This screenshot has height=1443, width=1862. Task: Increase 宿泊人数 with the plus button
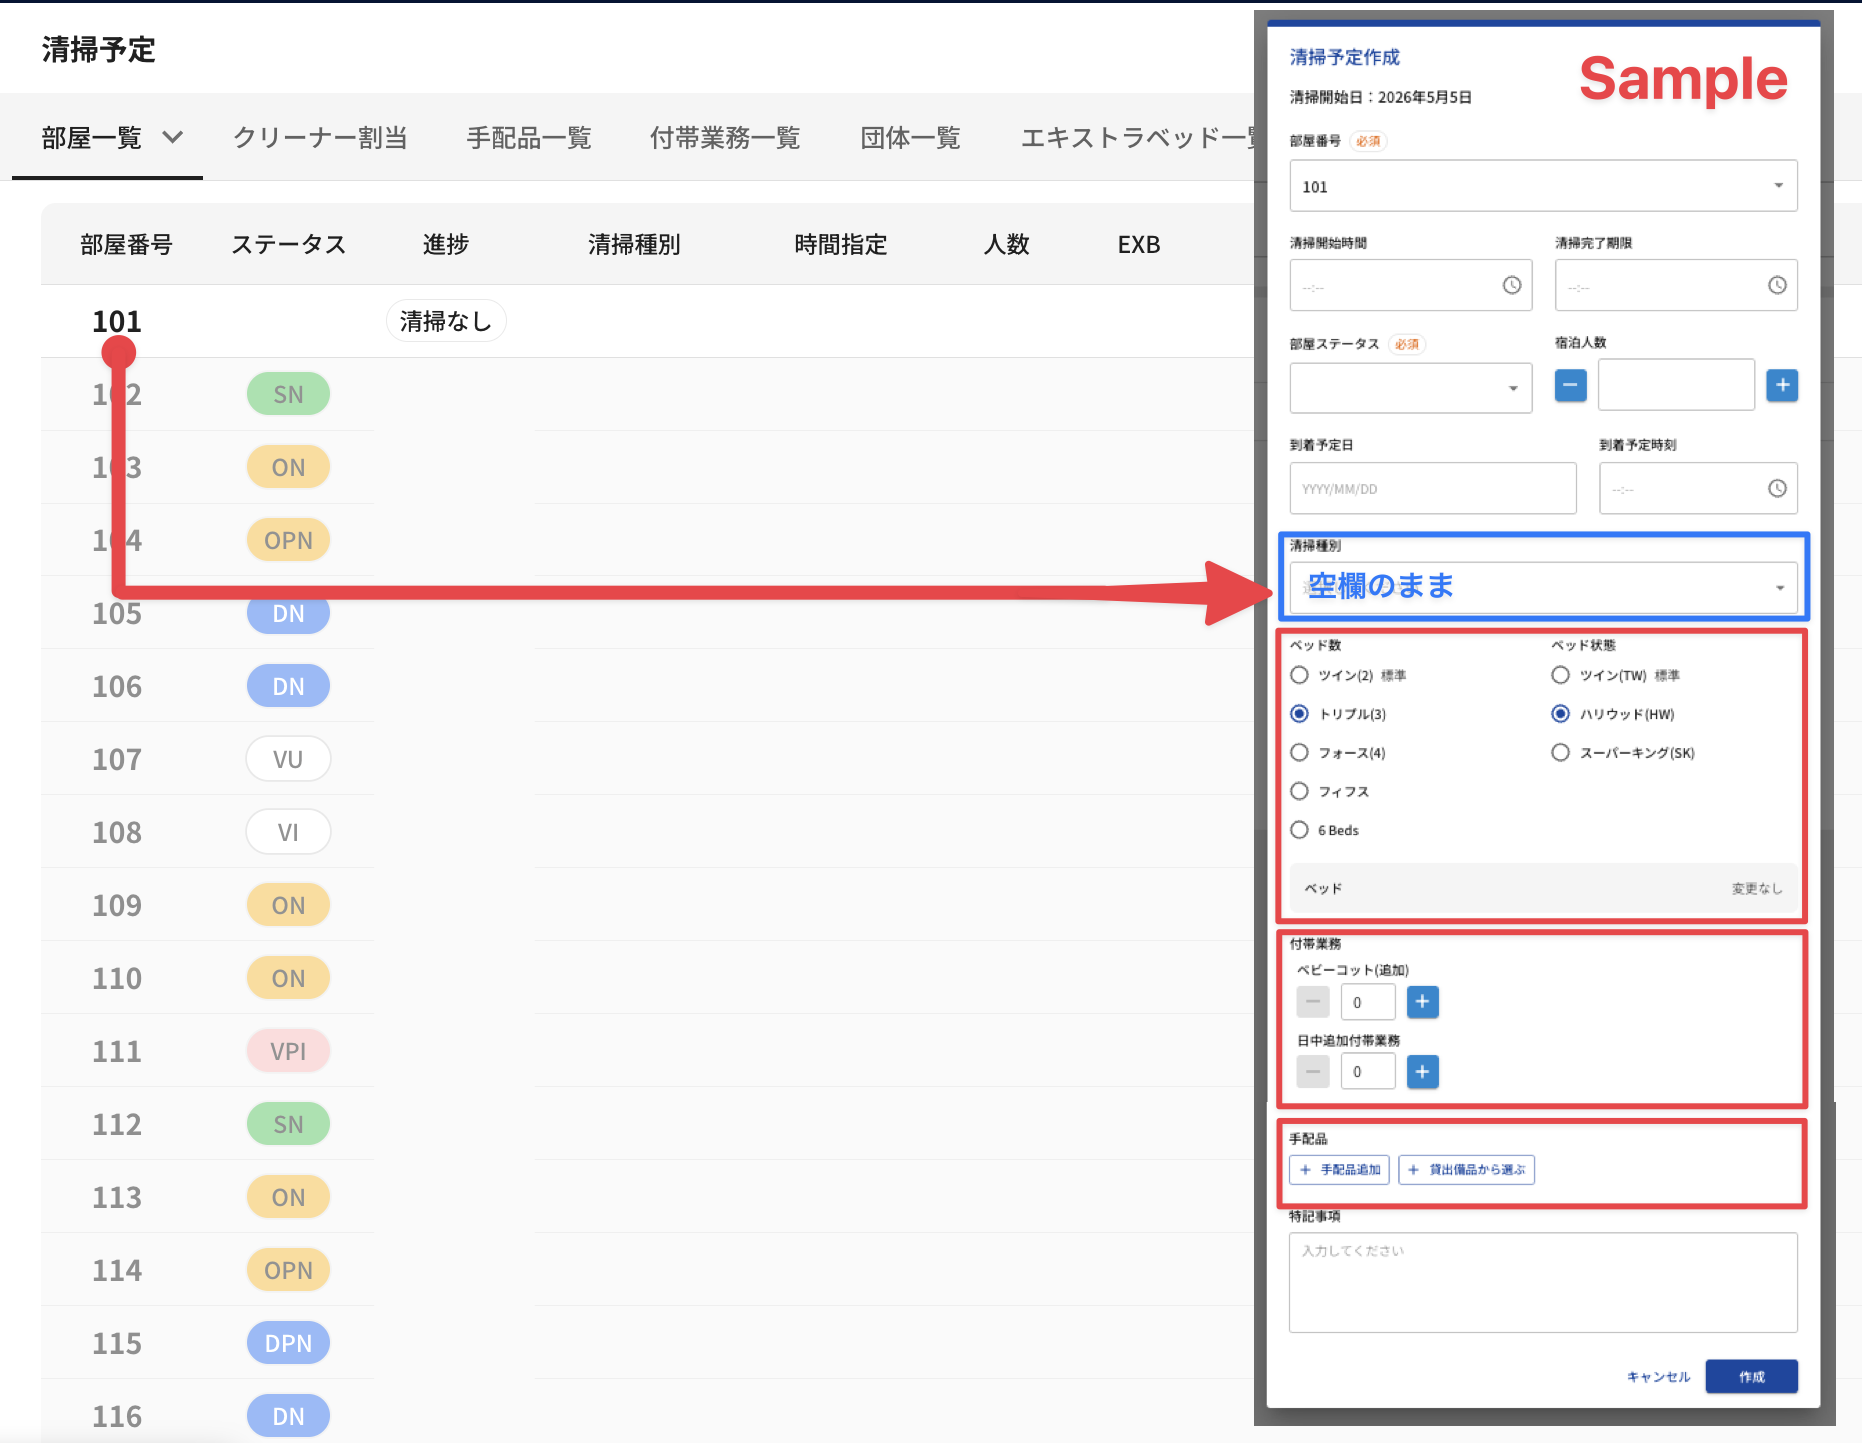[1782, 385]
